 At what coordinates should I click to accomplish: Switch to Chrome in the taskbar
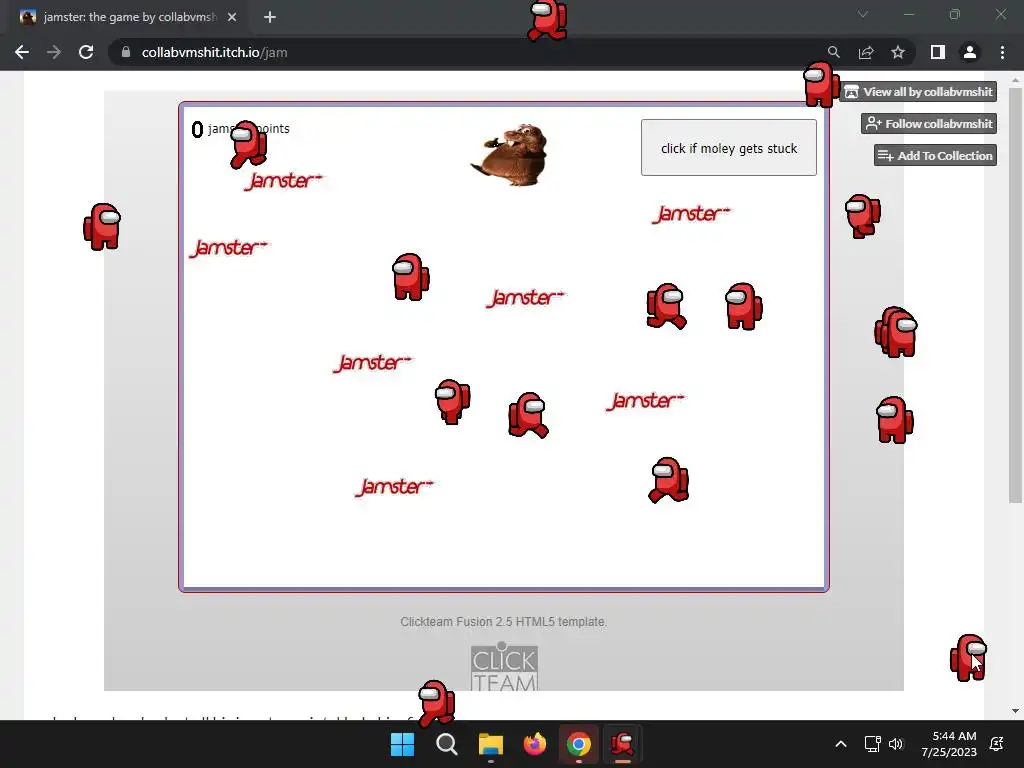pyautogui.click(x=579, y=744)
